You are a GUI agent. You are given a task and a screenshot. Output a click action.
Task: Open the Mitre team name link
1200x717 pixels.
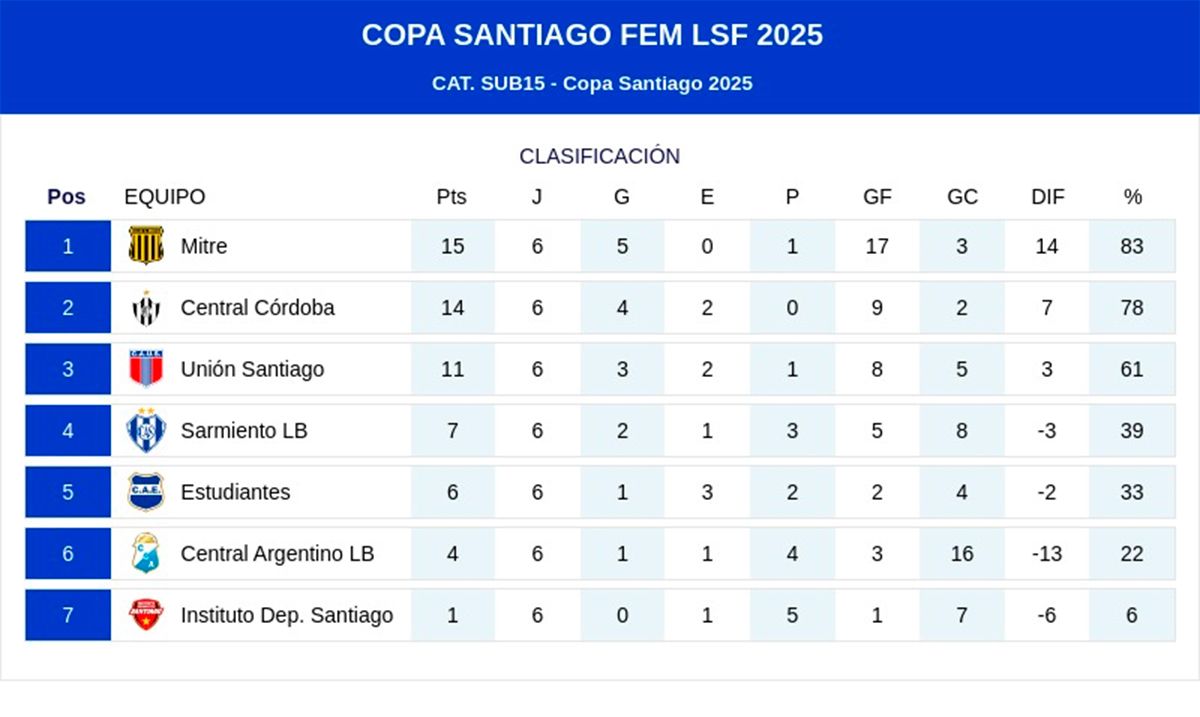[204, 246]
